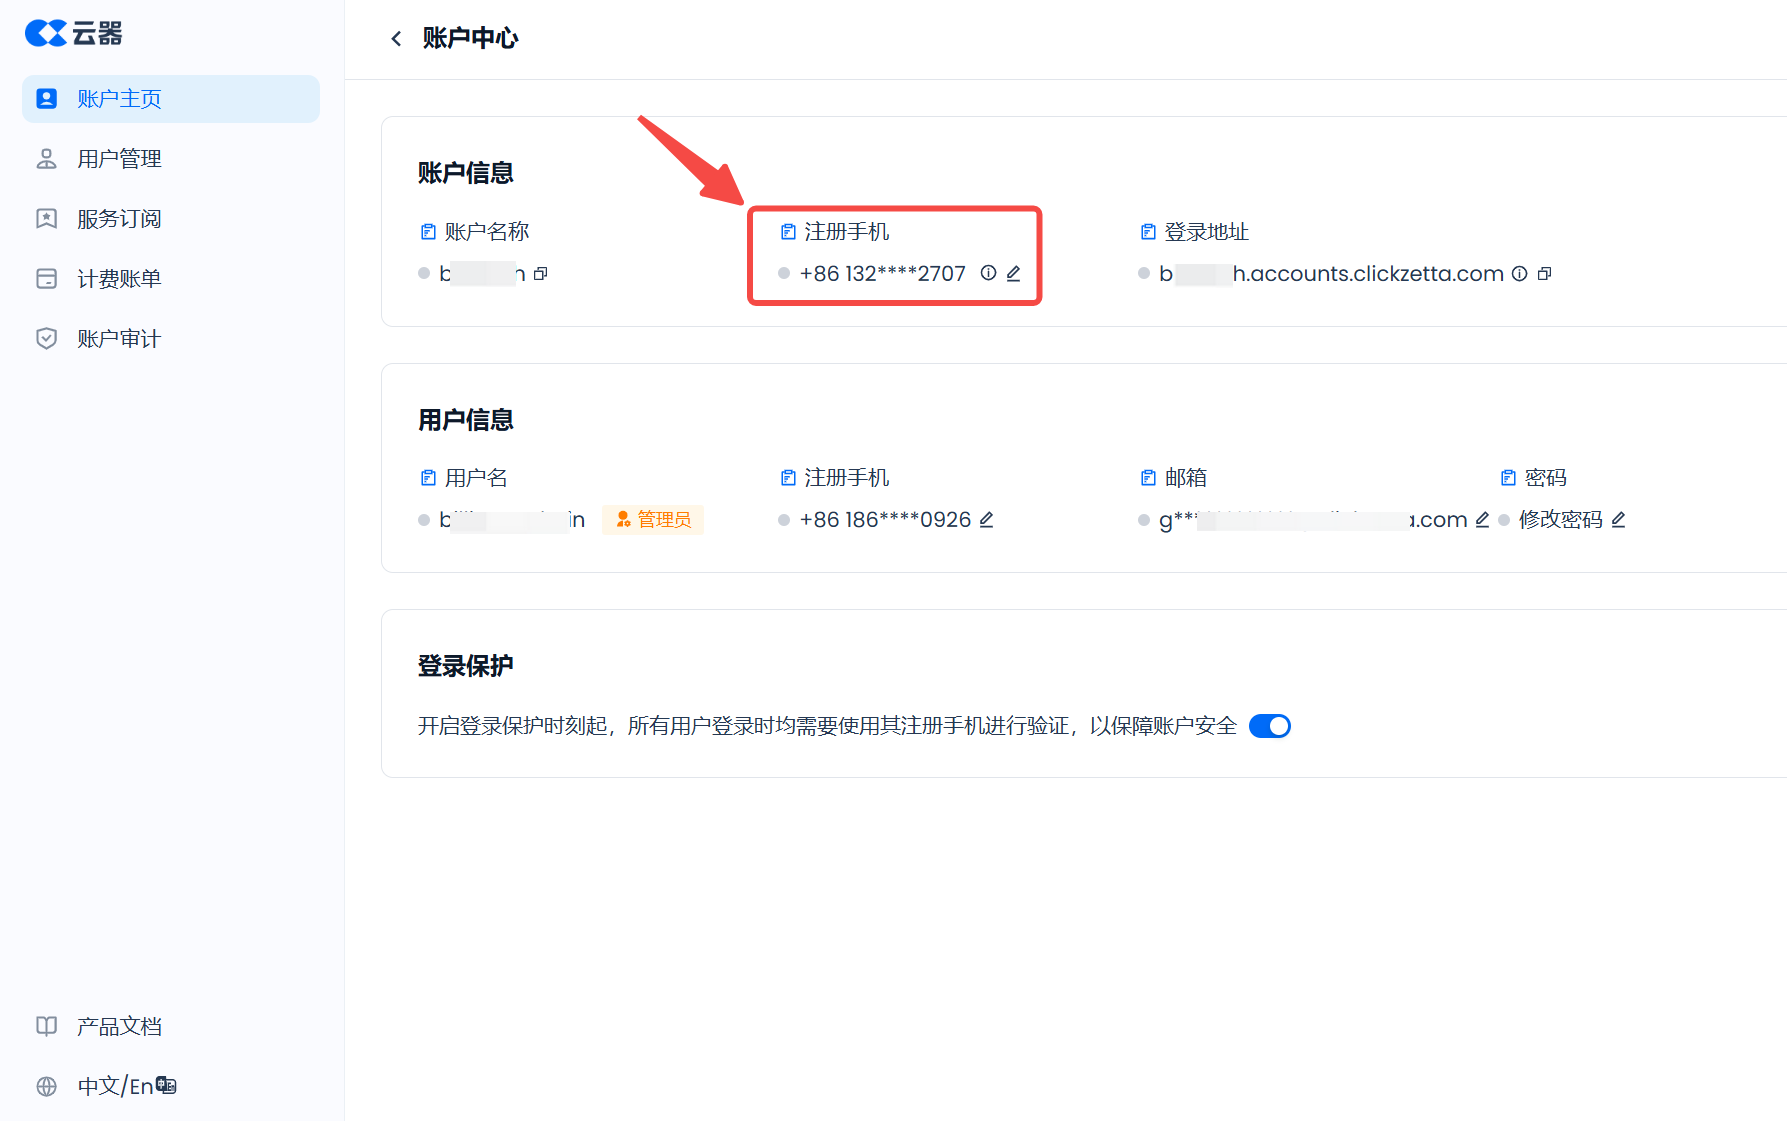Toggle the 登录保护 login protection switch
This screenshot has width=1787, height=1121.
[x=1269, y=726]
